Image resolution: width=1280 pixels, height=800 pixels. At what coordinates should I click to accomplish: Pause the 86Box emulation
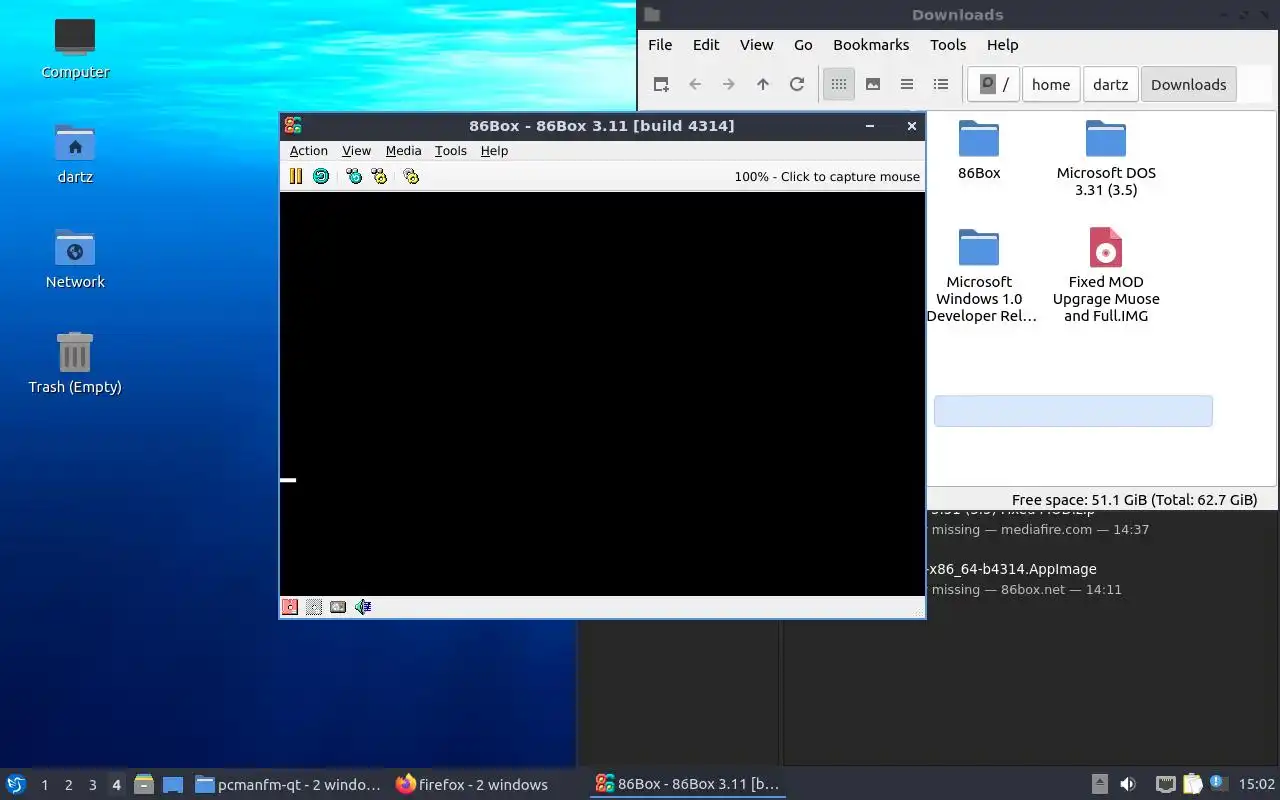tap(296, 176)
